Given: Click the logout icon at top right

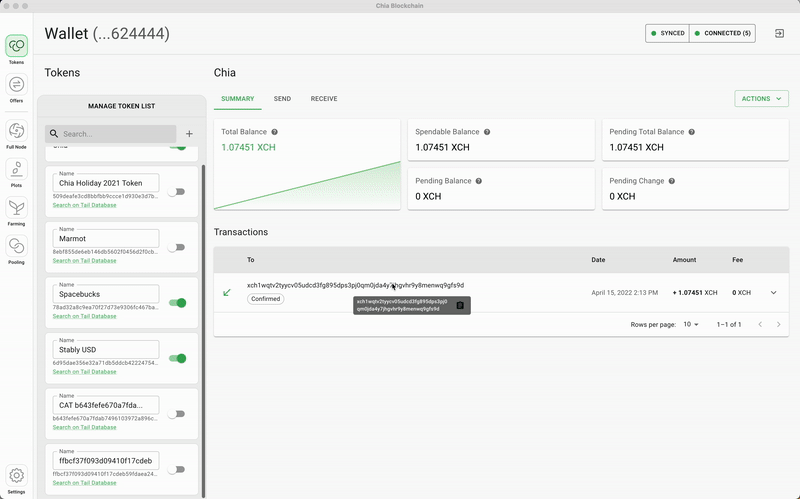Looking at the screenshot, I should (x=779, y=33).
